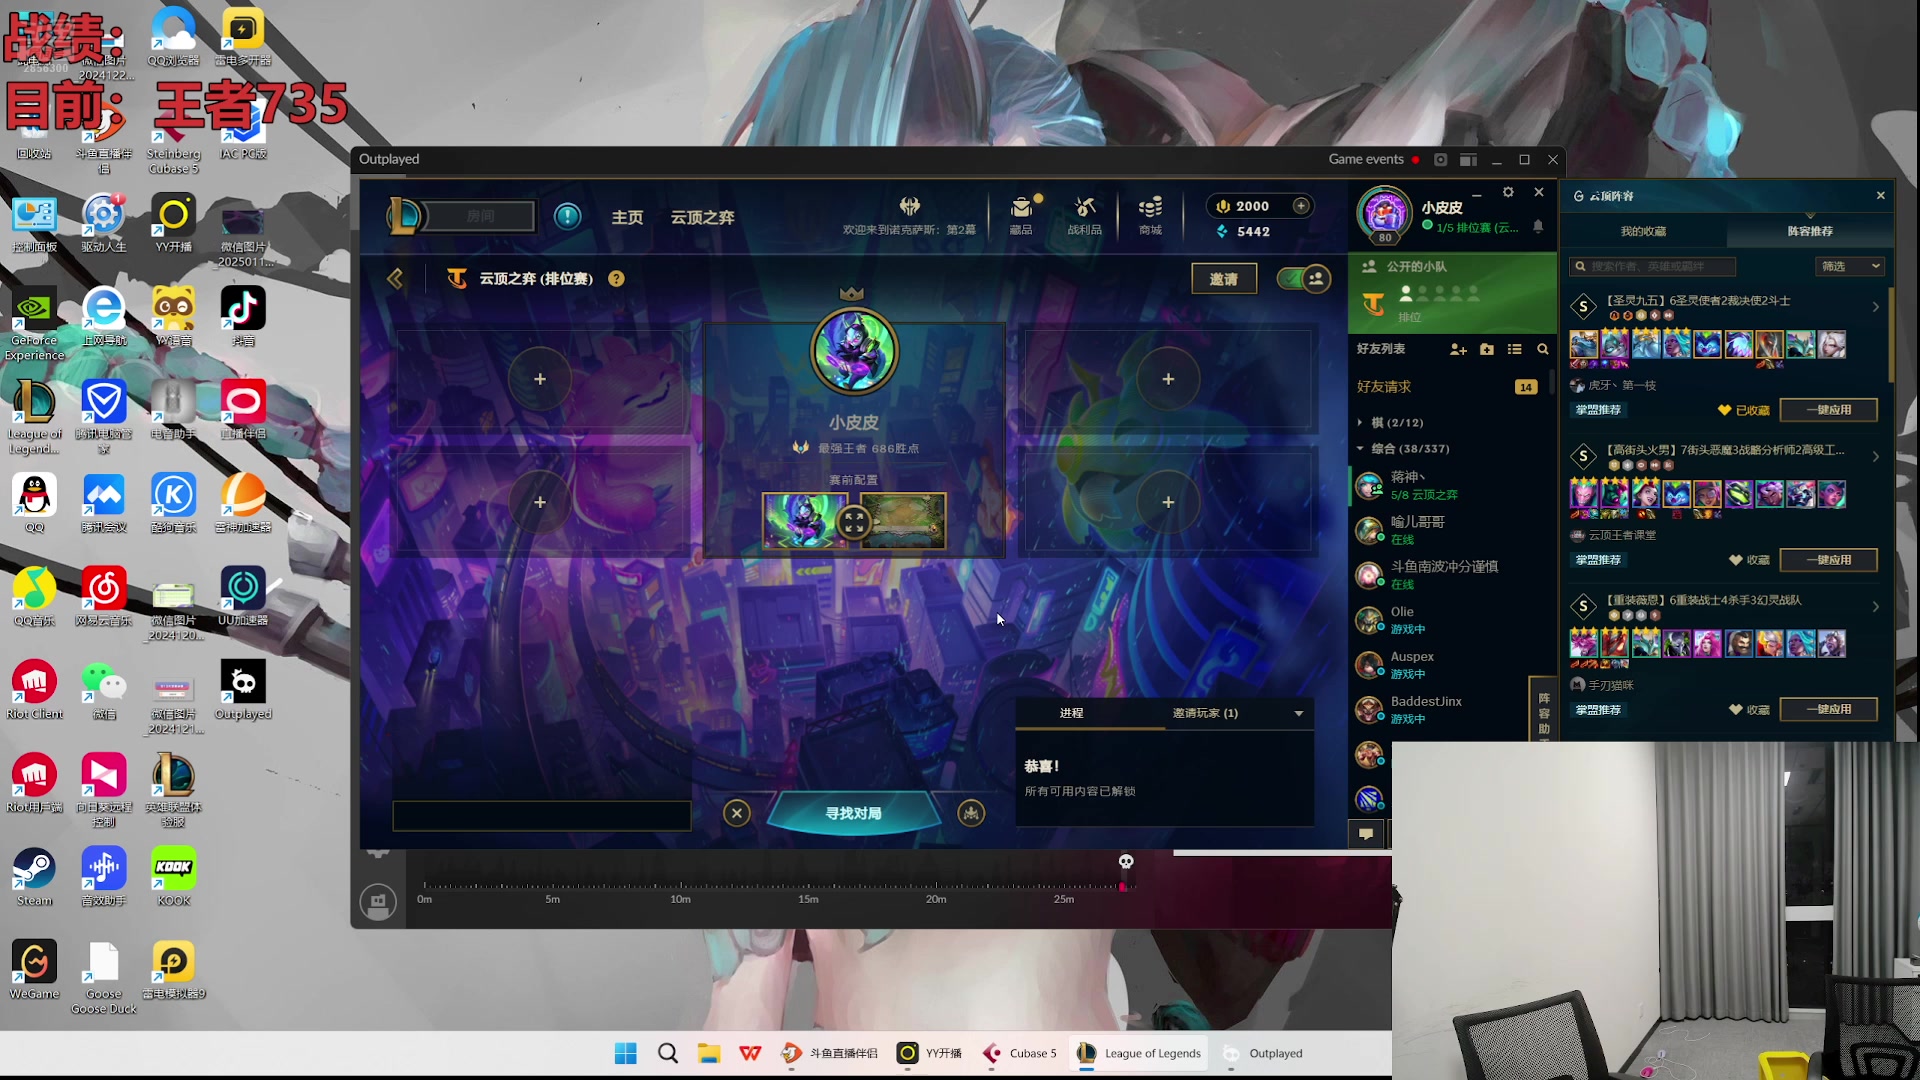Click the lineup search input field

(x=1653, y=266)
